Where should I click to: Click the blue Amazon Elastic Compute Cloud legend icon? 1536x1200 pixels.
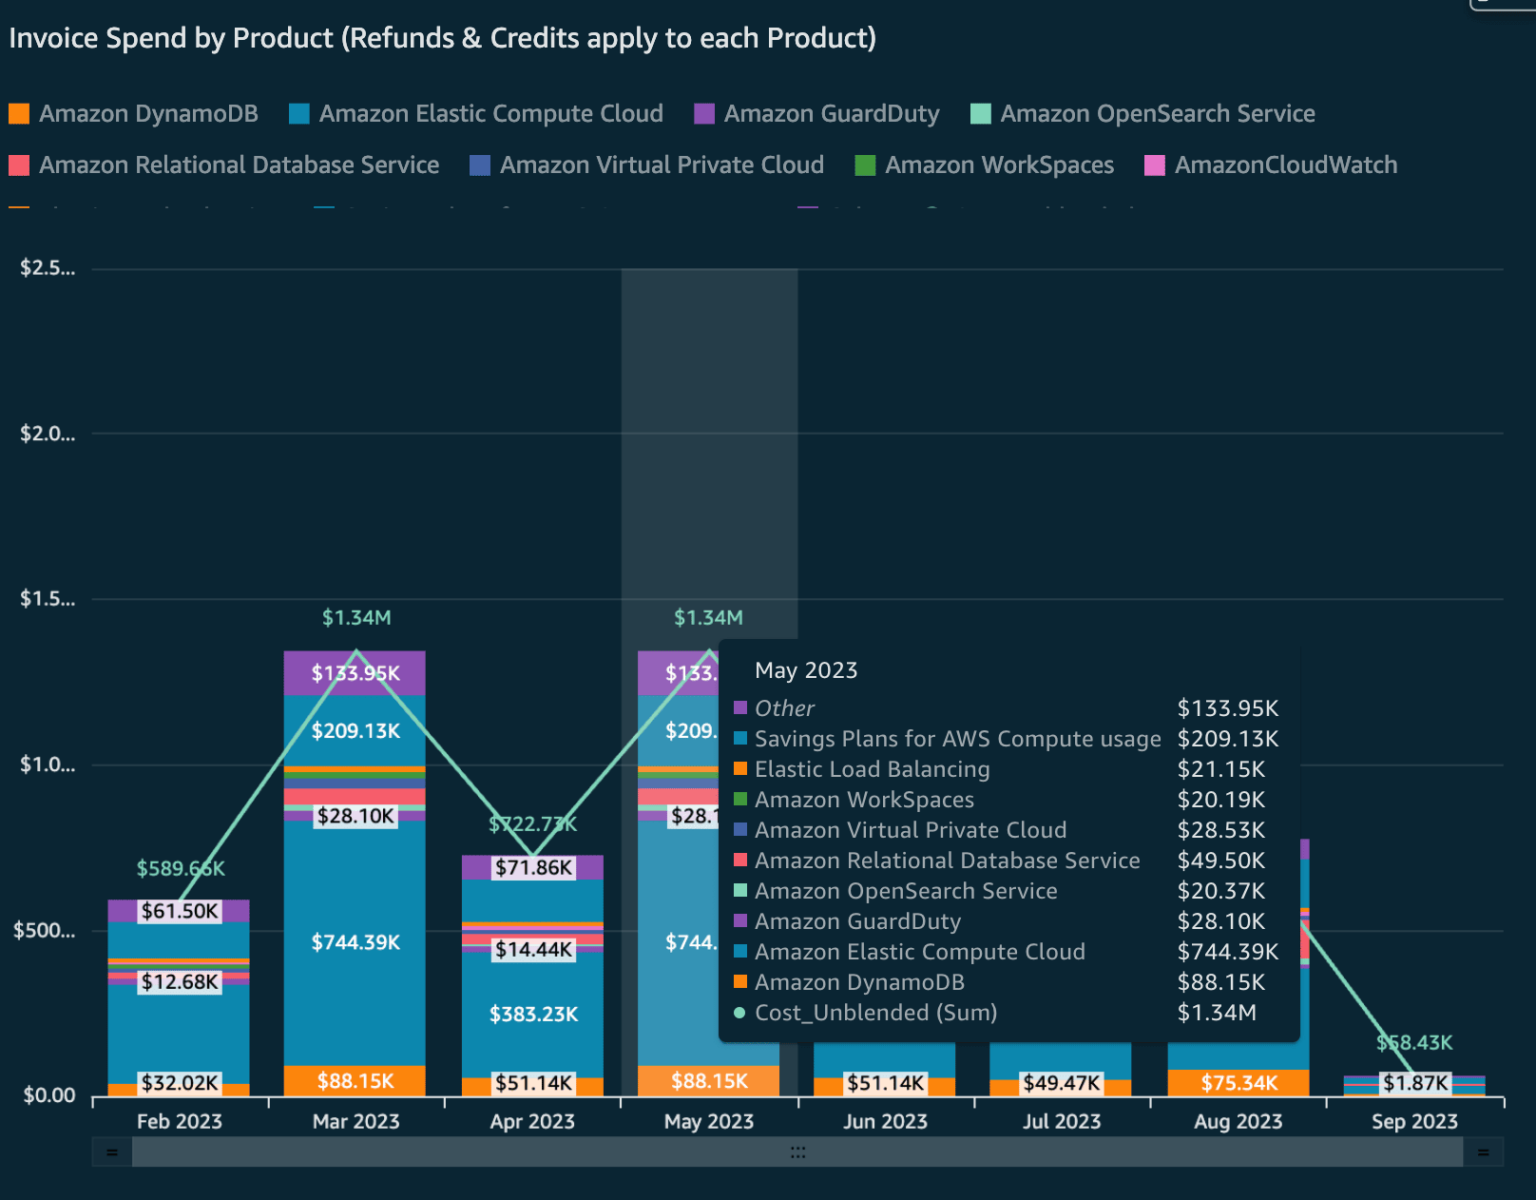(x=297, y=113)
